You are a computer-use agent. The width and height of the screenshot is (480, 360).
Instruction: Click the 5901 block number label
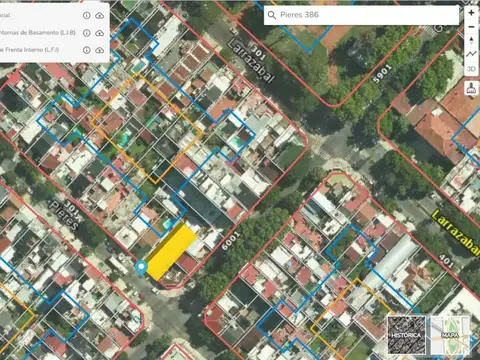pos(382,74)
